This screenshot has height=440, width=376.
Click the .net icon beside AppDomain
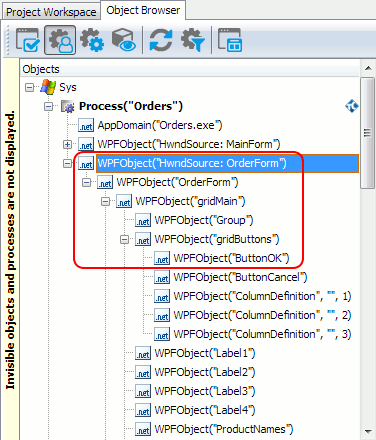point(86,125)
